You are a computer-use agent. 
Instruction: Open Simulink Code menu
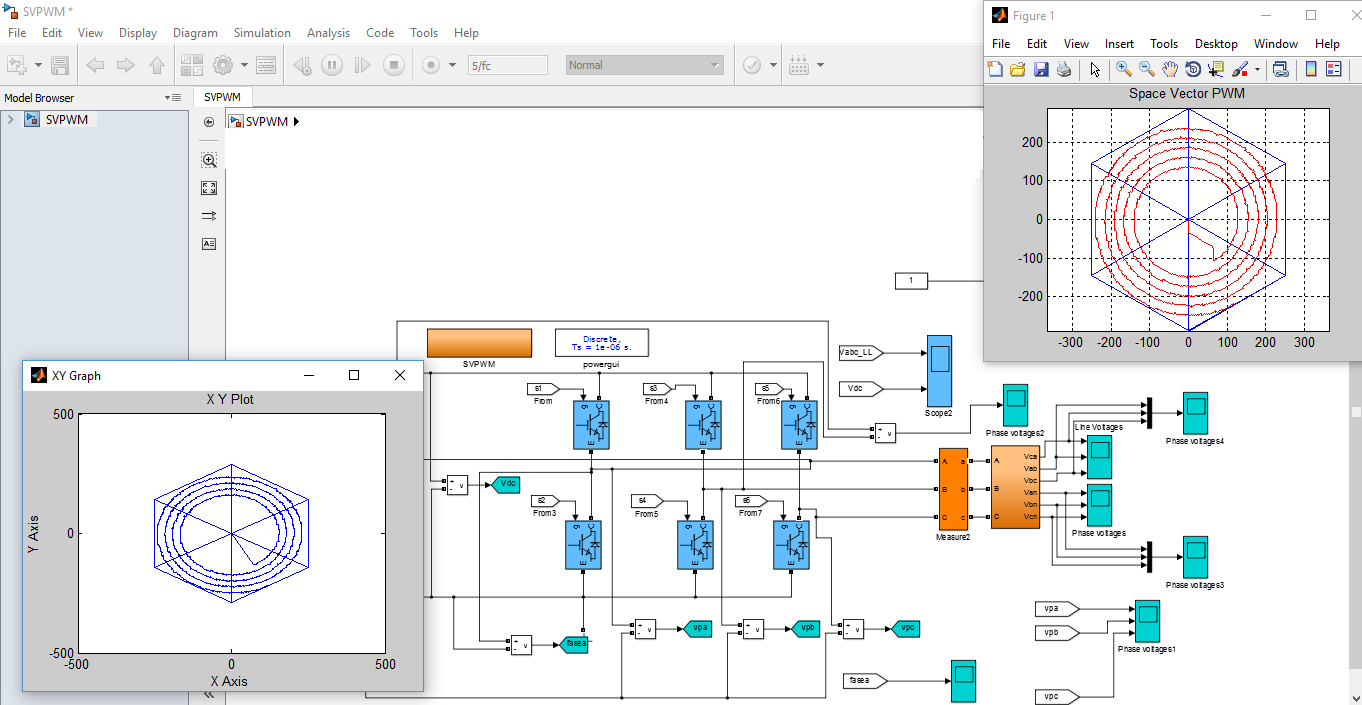pyautogui.click(x=380, y=33)
